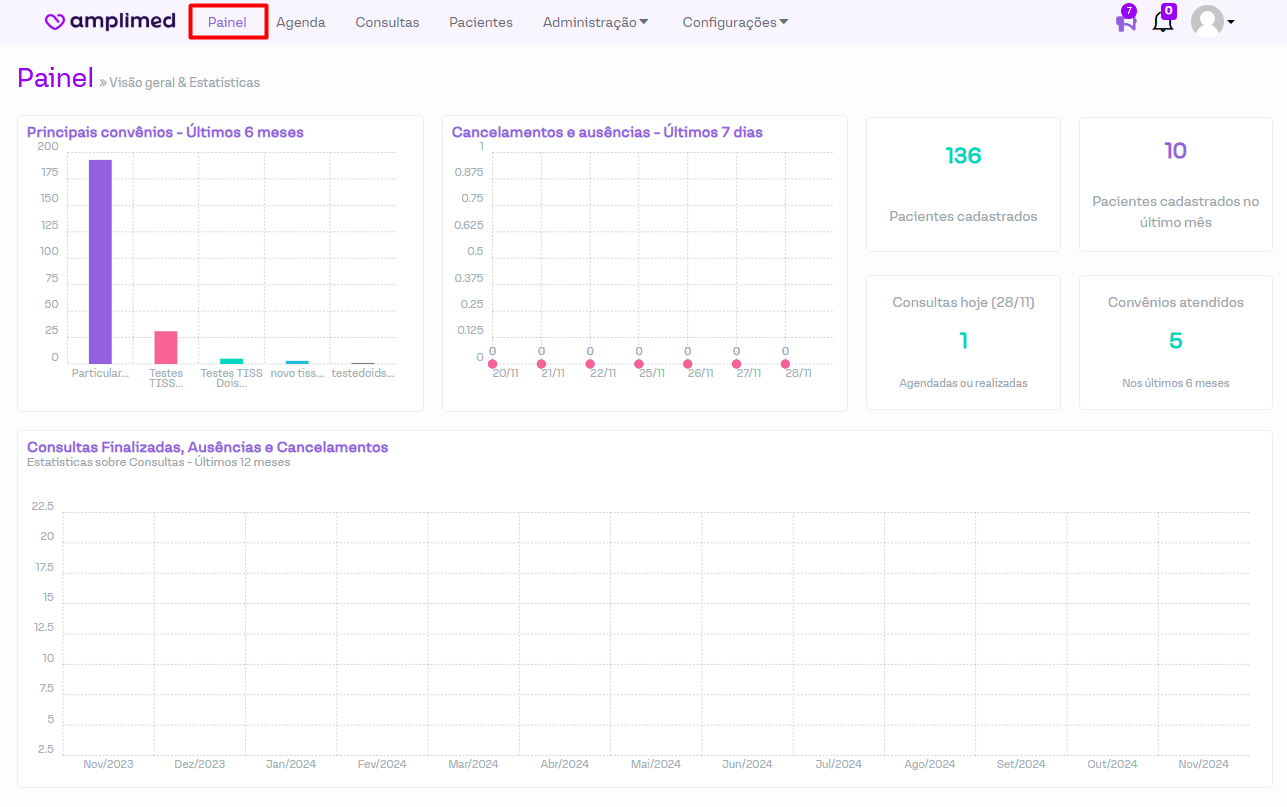Click the purple Particular bar in chart

(x=100, y=262)
